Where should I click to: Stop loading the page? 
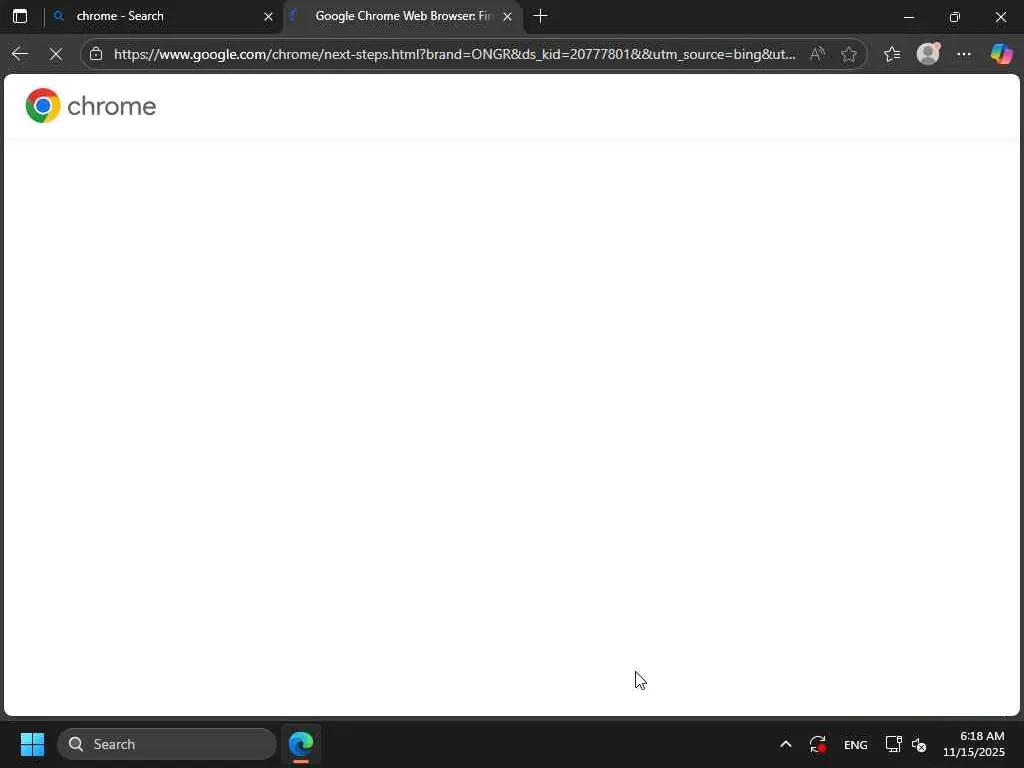[x=56, y=54]
